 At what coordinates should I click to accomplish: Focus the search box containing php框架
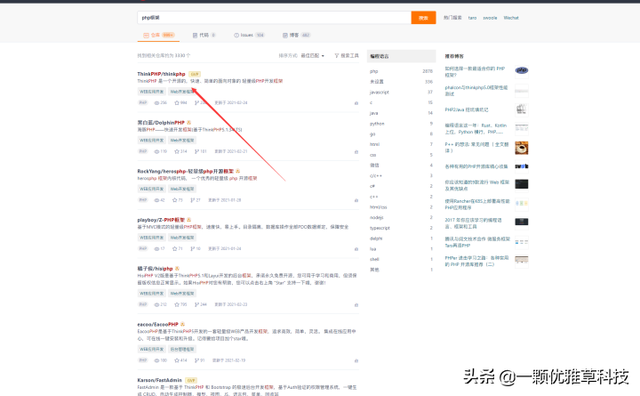(x=274, y=18)
